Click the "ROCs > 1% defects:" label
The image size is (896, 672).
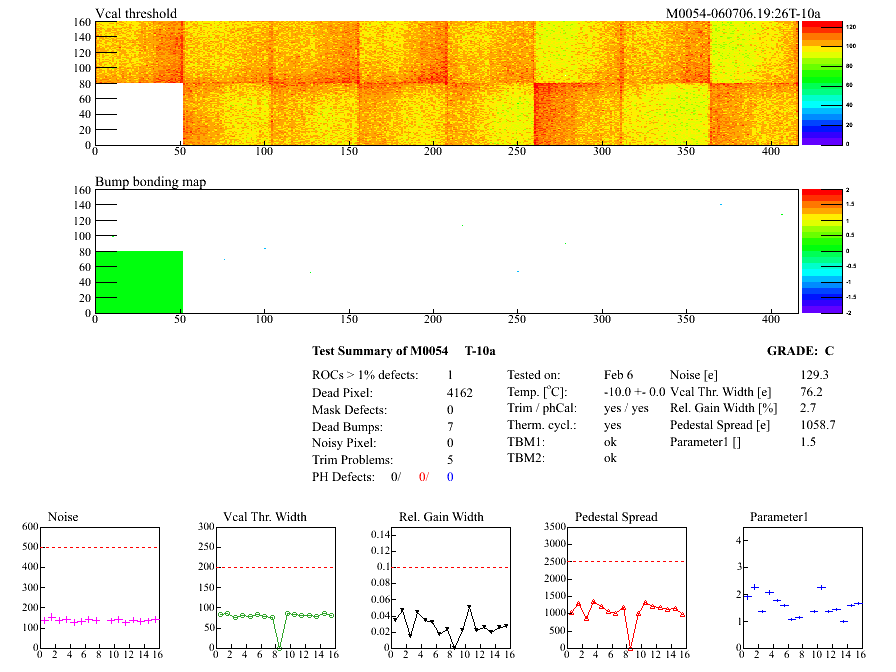tap(365, 375)
